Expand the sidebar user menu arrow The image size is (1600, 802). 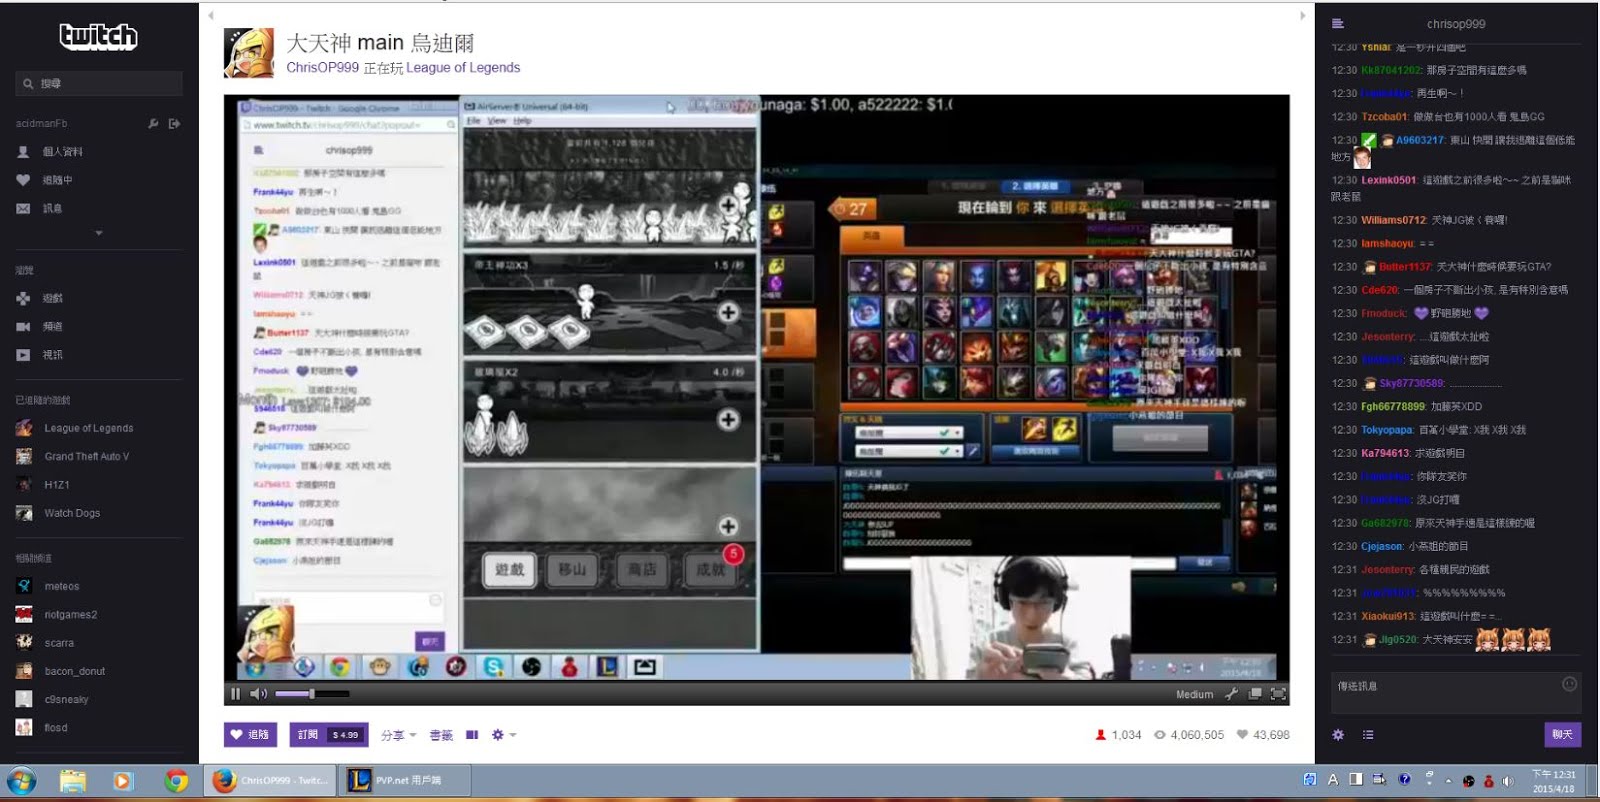(99, 233)
